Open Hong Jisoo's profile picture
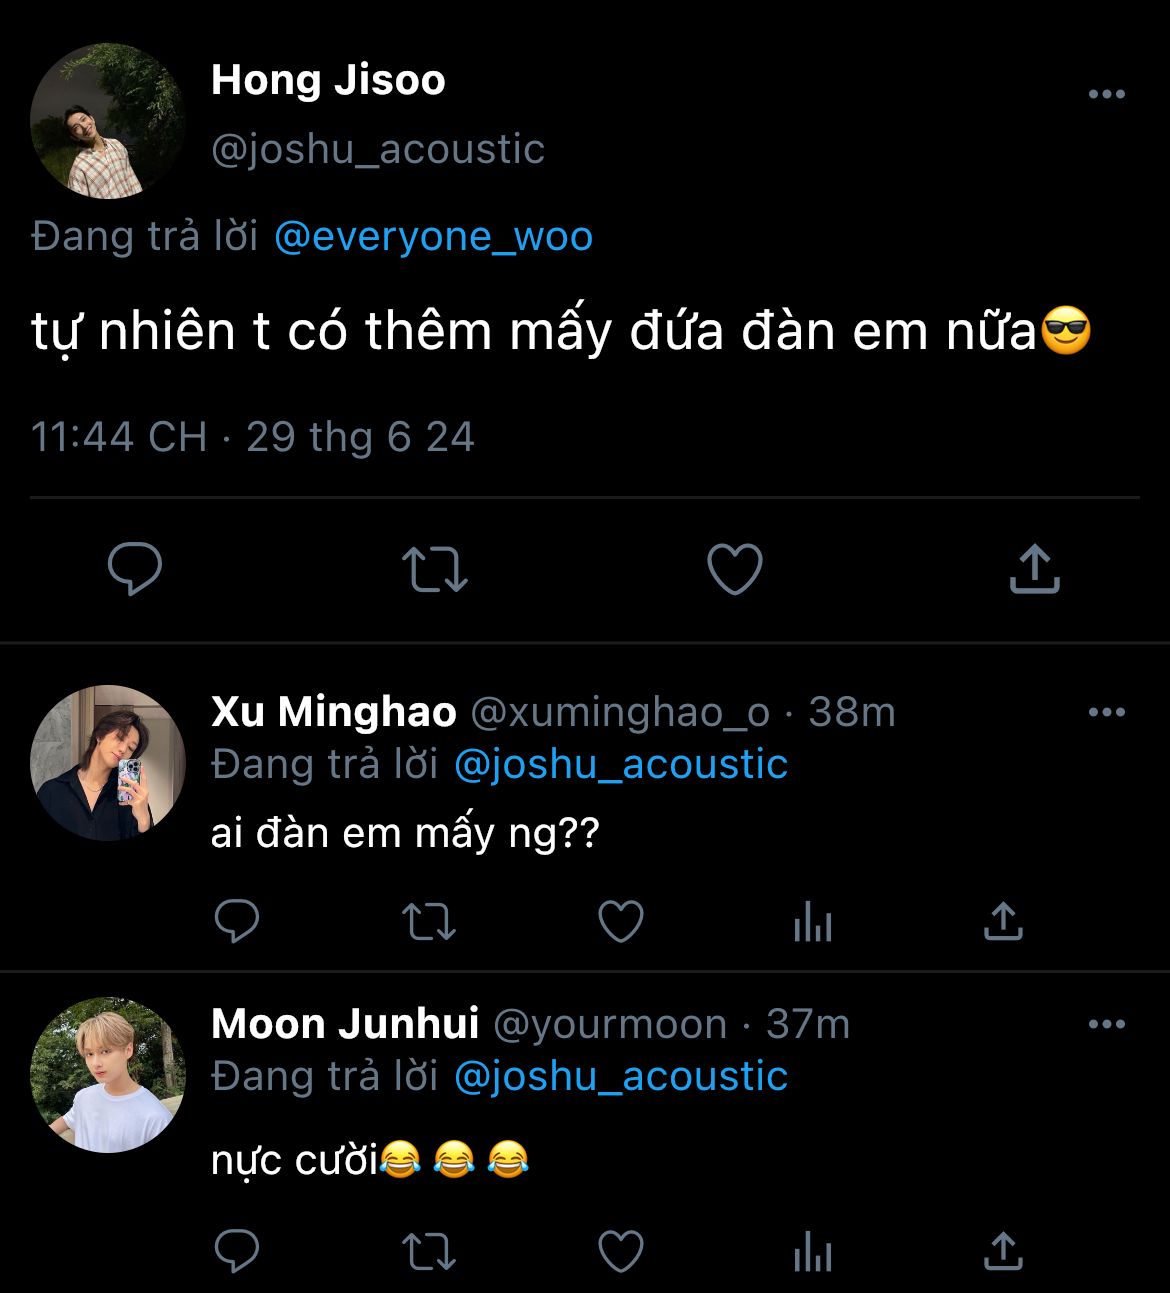Viewport: 1170px width, 1293px height. click(107, 120)
